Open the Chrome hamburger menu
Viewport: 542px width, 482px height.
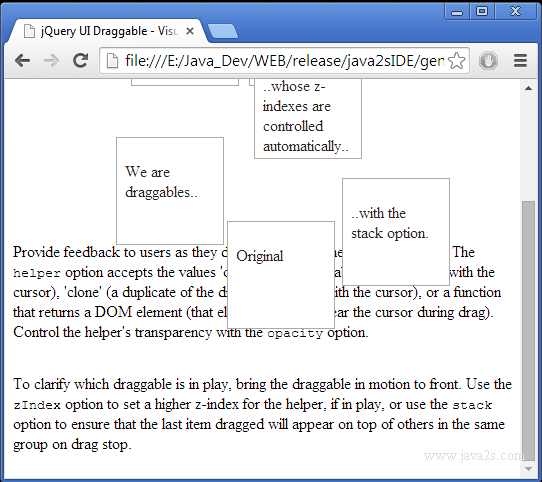pos(520,61)
